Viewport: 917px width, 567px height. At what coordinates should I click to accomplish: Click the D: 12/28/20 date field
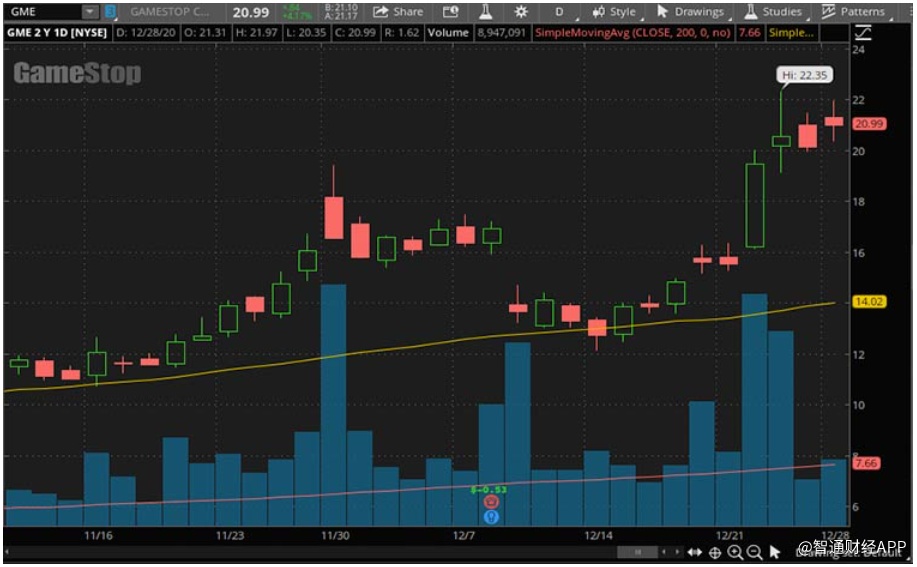(x=146, y=33)
